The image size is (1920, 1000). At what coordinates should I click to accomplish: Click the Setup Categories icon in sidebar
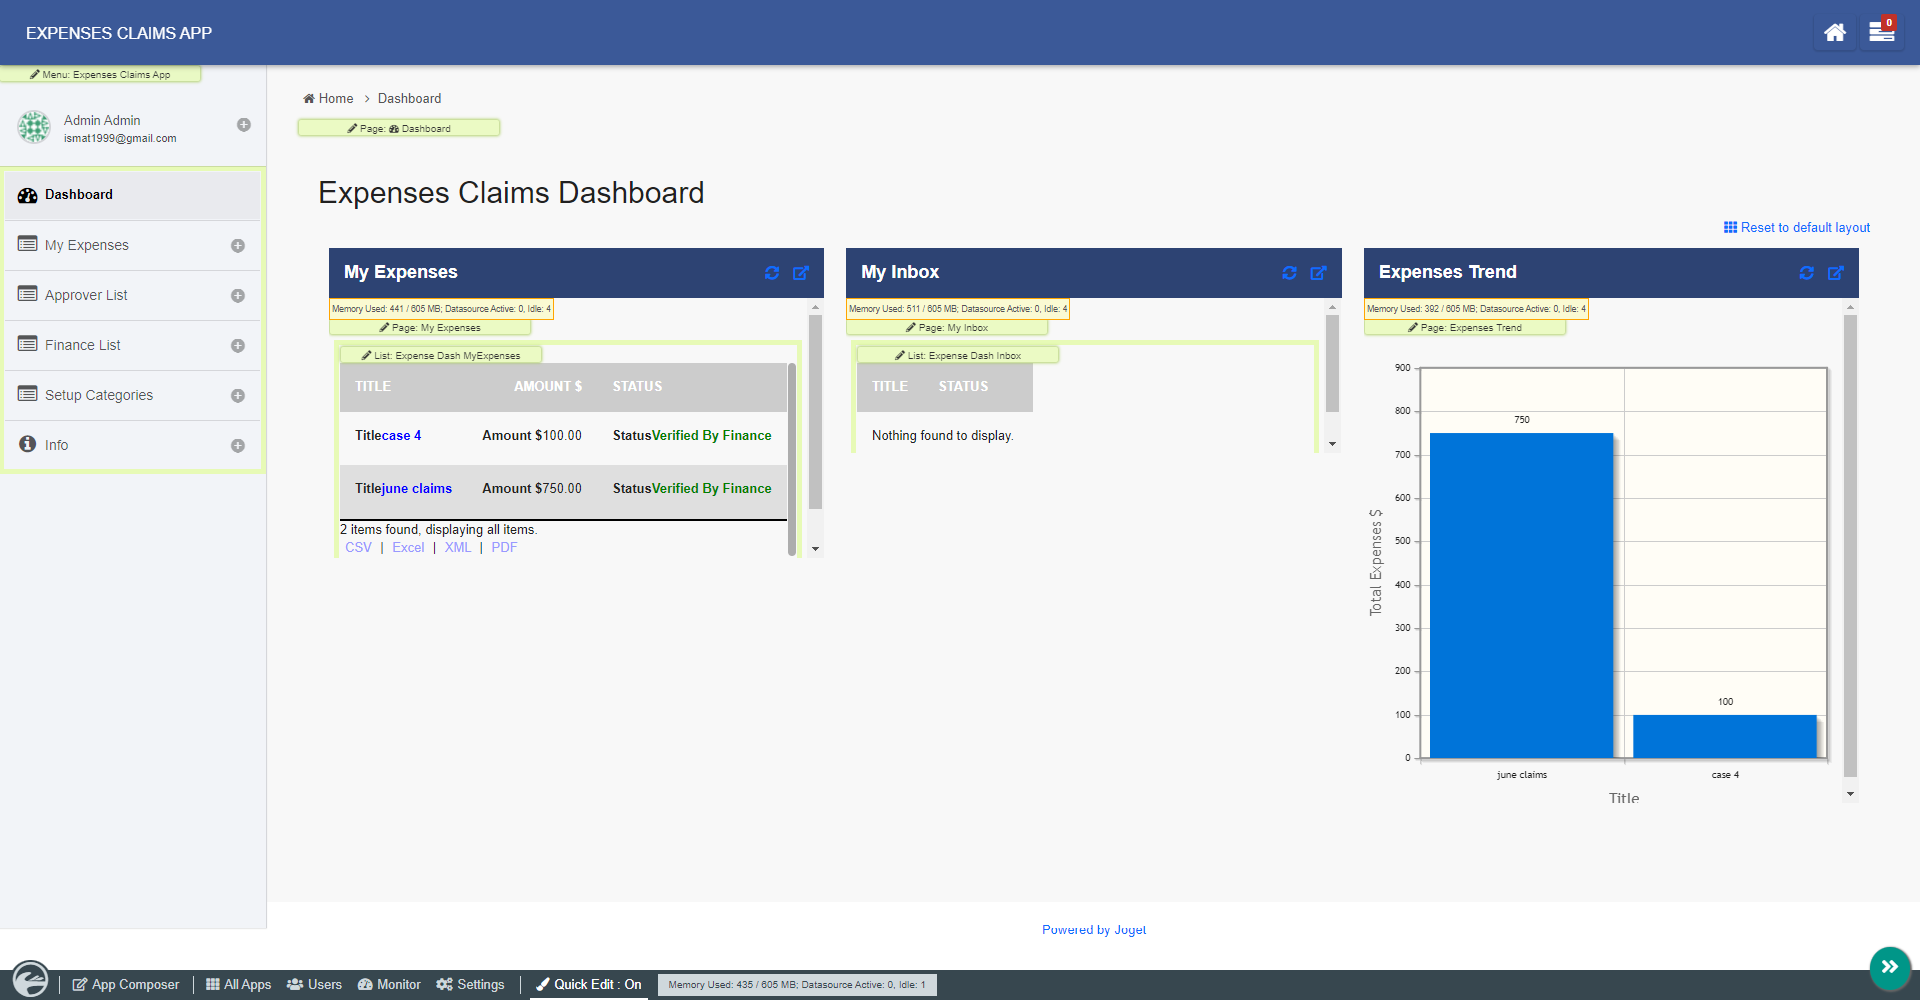coord(27,395)
